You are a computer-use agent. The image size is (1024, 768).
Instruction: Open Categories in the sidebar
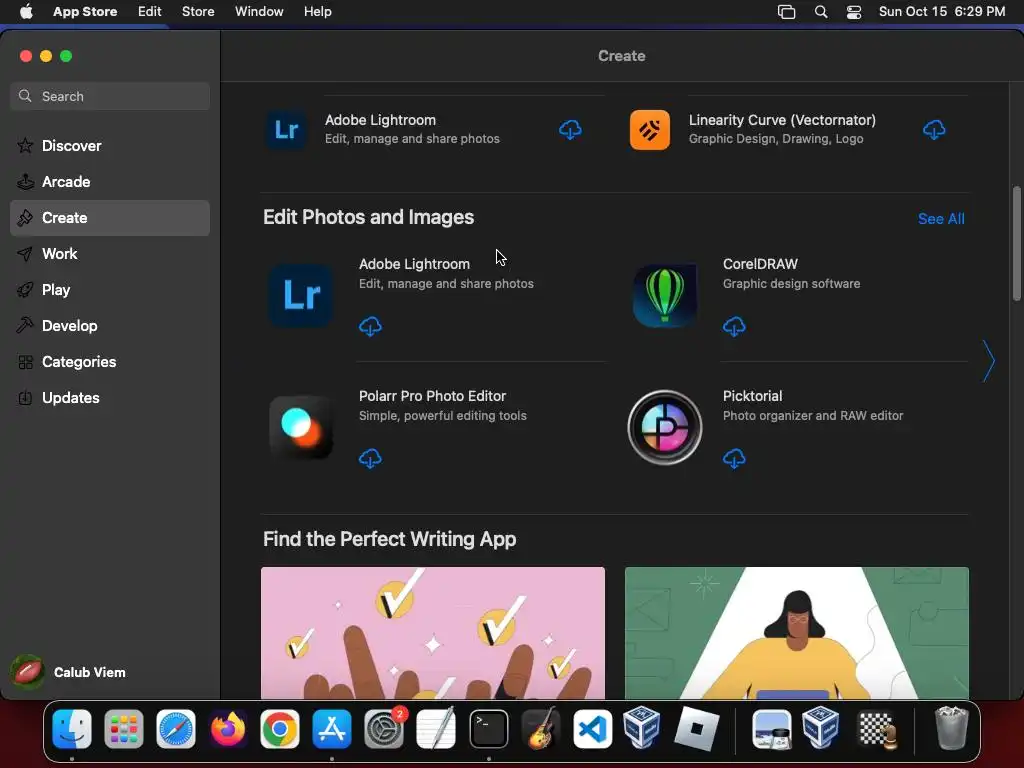click(110, 361)
